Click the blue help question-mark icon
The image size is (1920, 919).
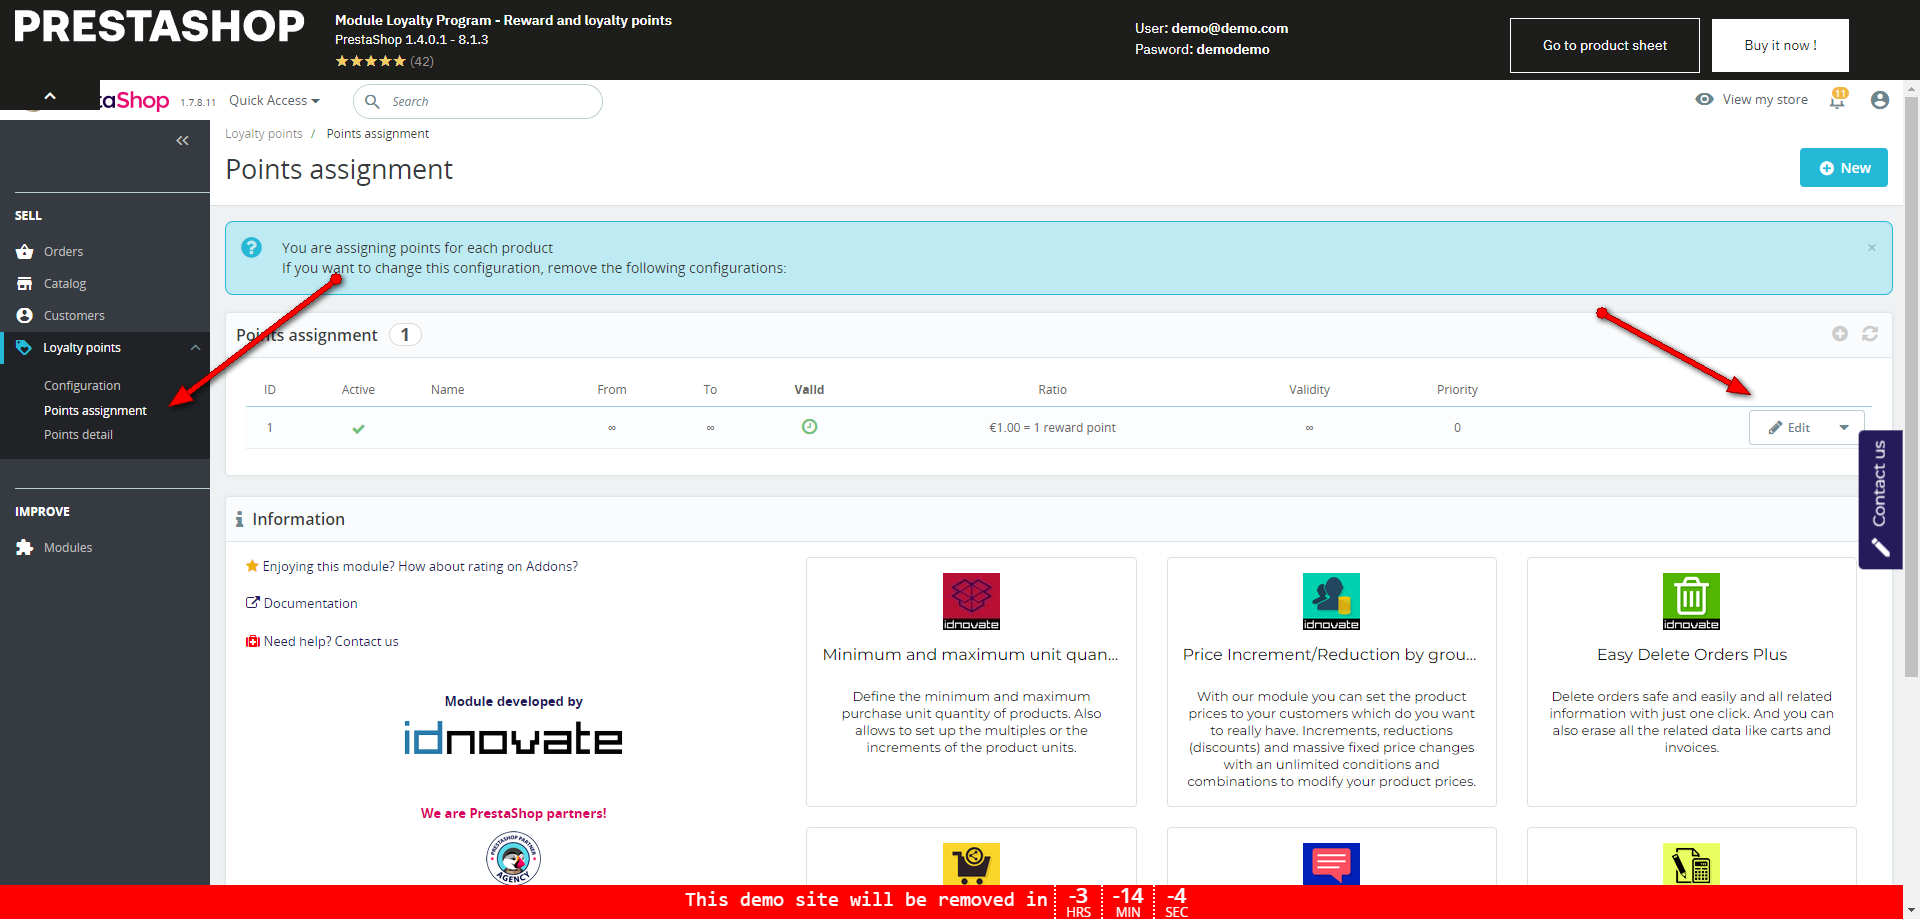[x=251, y=247]
